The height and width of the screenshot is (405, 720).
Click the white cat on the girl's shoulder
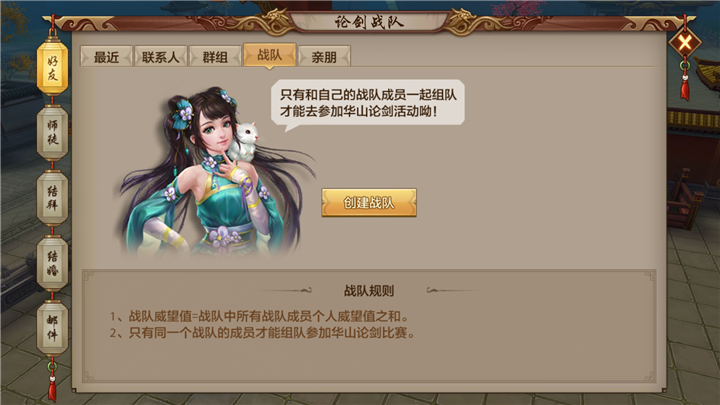(x=244, y=141)
